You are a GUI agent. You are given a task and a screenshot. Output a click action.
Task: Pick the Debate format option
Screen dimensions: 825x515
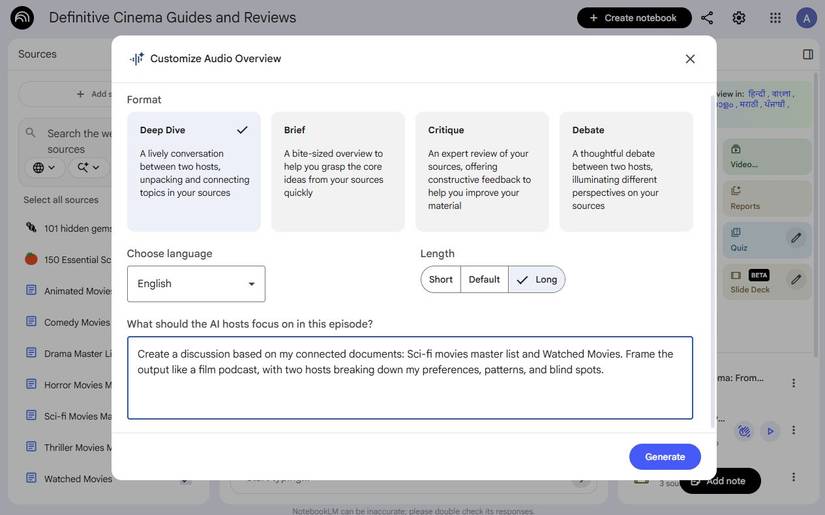pyautogui.click(x=626, y=171)
